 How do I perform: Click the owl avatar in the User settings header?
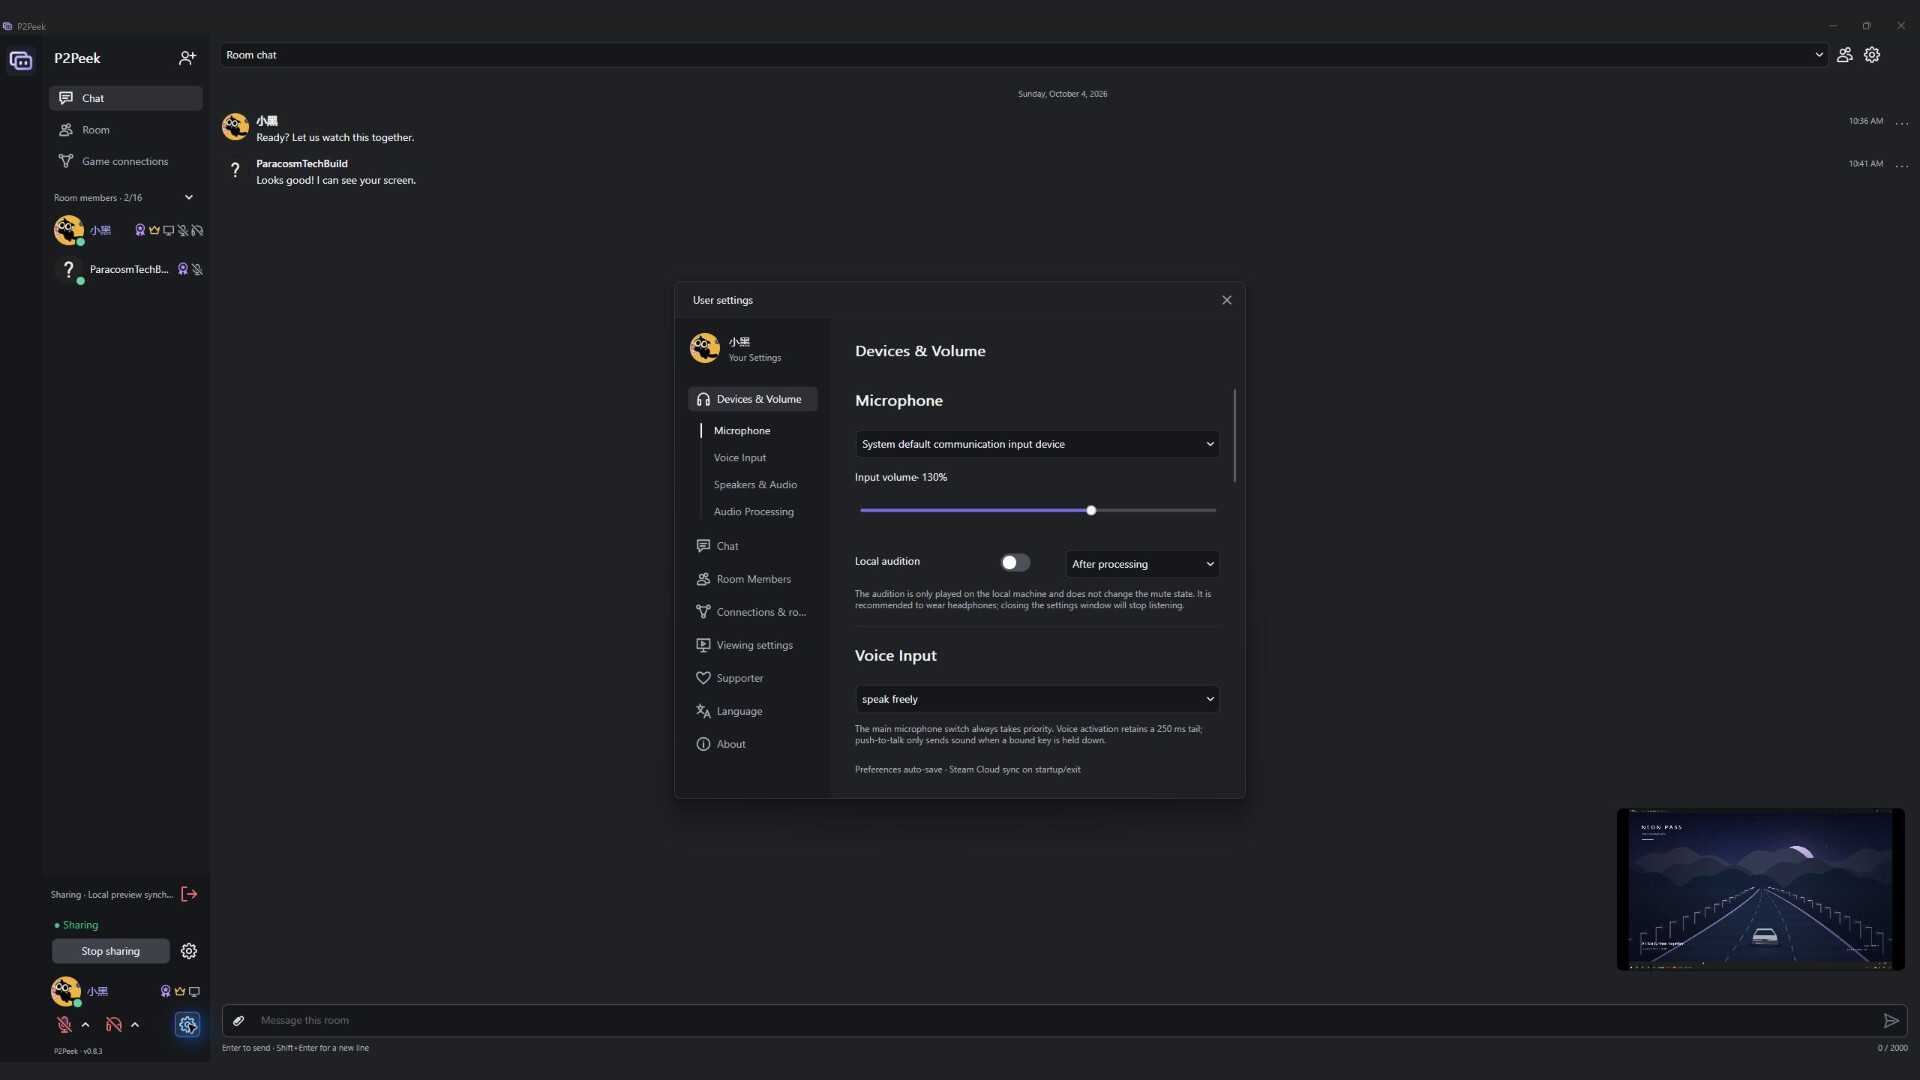(705, 348)
